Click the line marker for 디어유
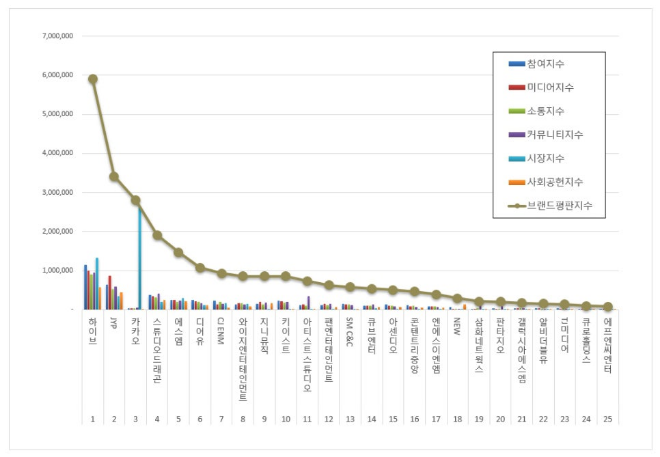 [200, 268]
